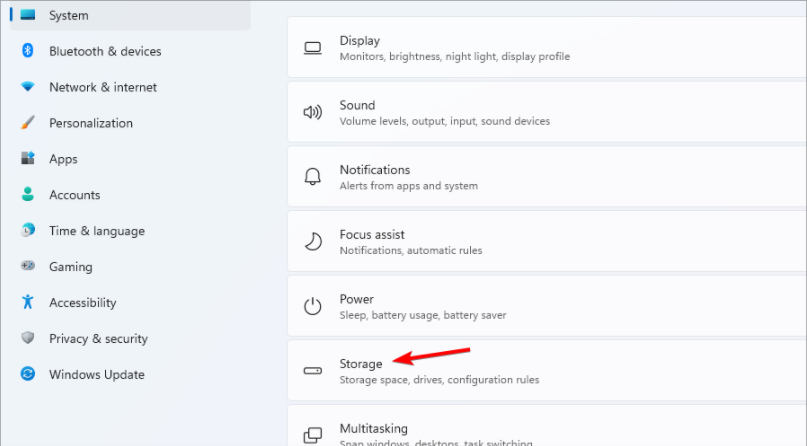Select System in the sidebar
807x446 pixels.
click(x=68, y=15)
